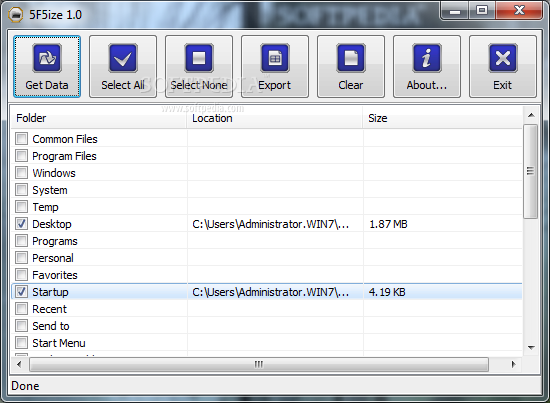
Task: Click the Get Data toolbar button
Action: tap(47, 66)
